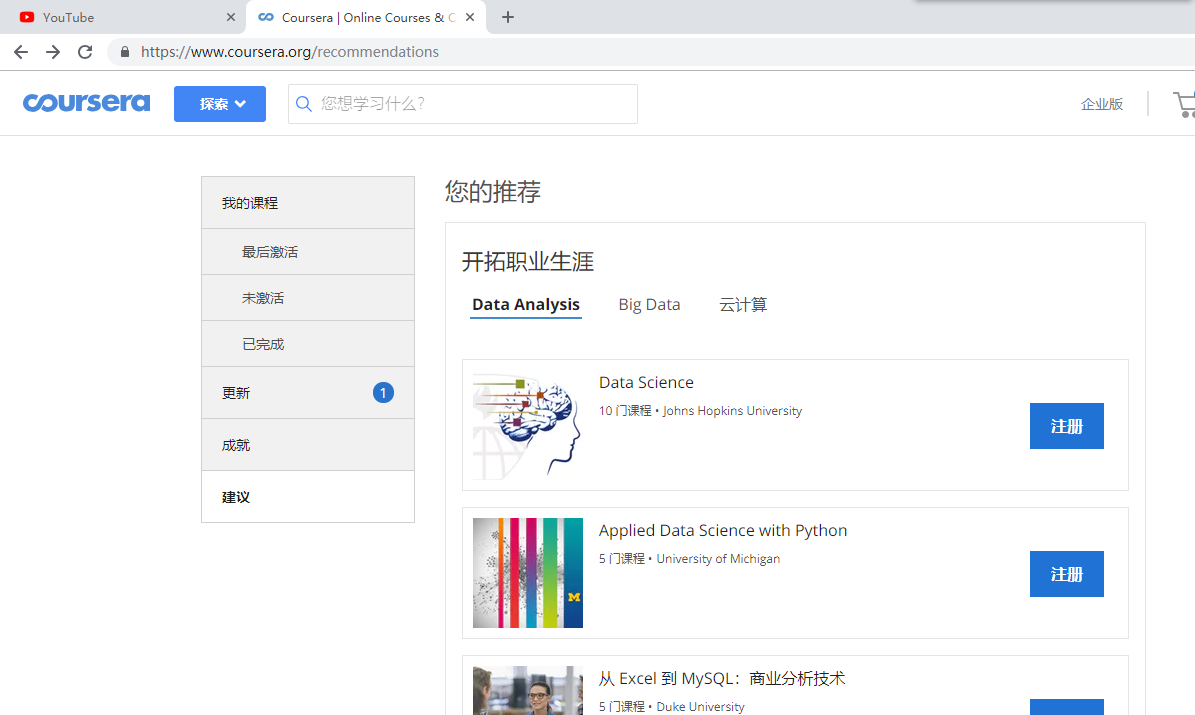This screenshot has height=715, width=1195.
Task: Click the padlock site security icon
Action: 124,52
